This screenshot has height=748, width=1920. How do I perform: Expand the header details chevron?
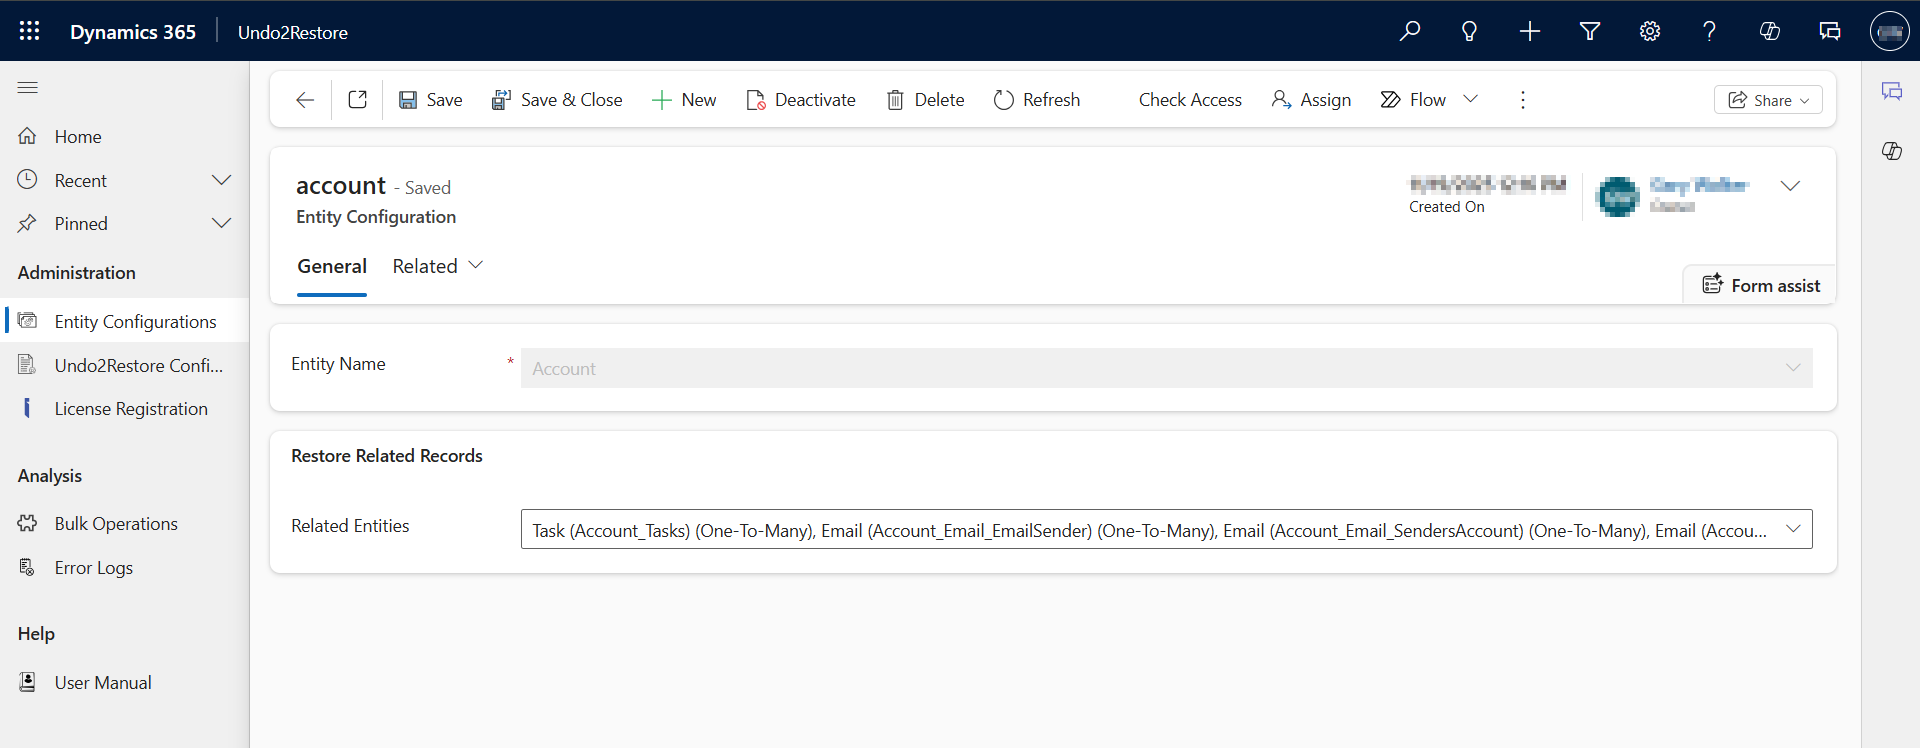tap(1790, 186)
